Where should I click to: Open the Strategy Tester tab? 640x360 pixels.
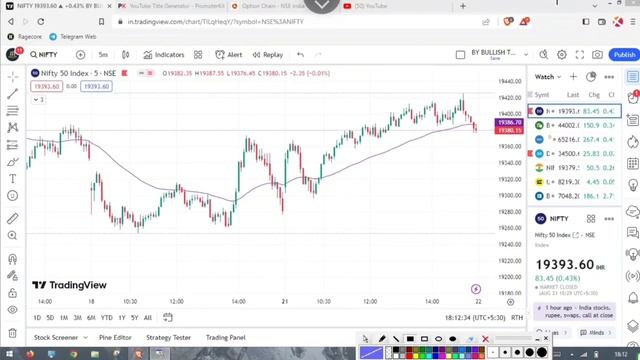point(168,338)
